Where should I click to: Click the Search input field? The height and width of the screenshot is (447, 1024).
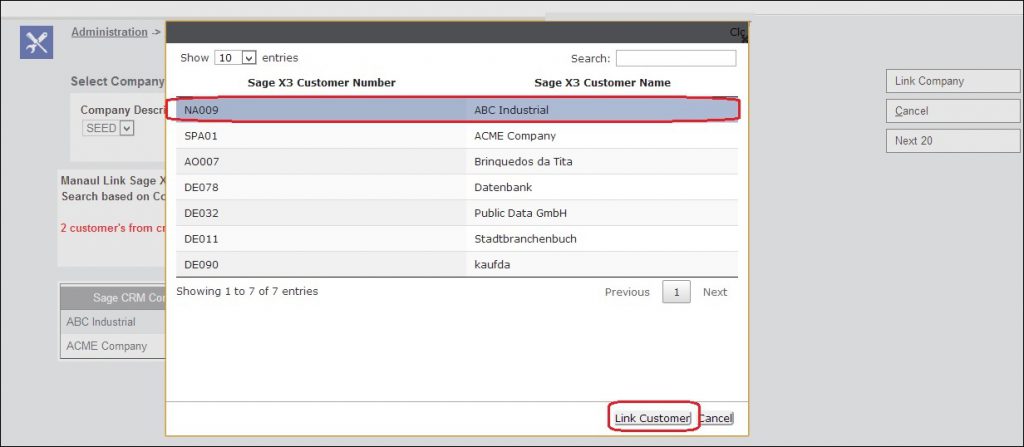(x=676, y=58)
